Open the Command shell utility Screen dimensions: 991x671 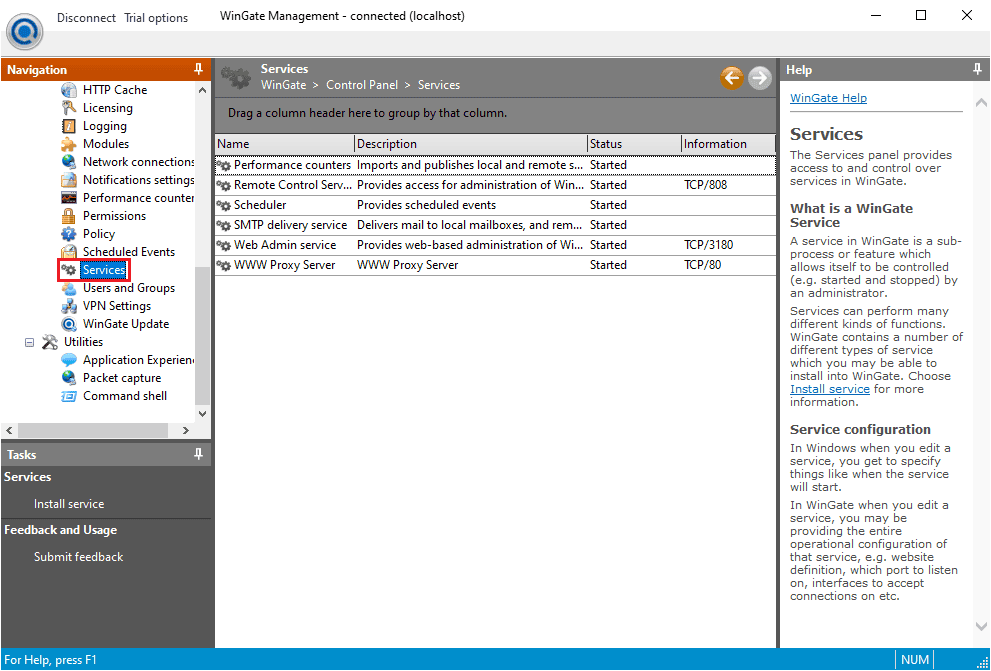[x=124, y=395]
